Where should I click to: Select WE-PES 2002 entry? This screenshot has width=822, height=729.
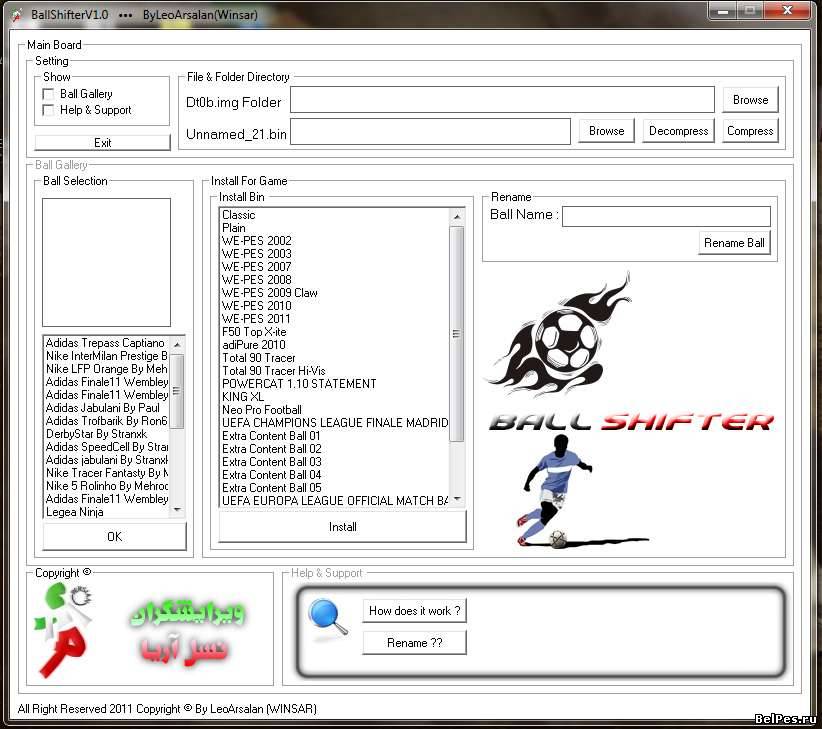(334, 241)
